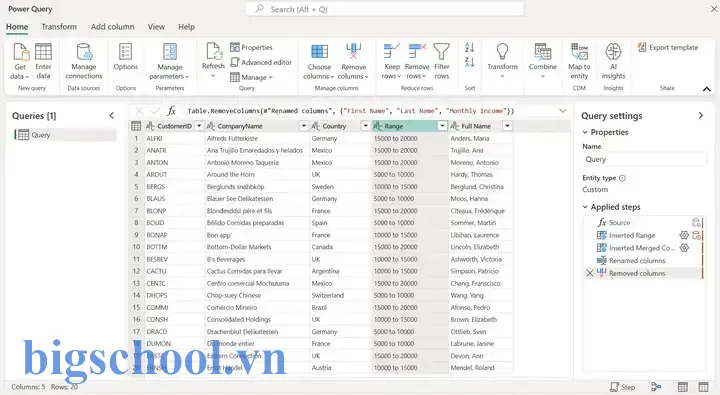Click Remove columns

(x=353, y=62)
